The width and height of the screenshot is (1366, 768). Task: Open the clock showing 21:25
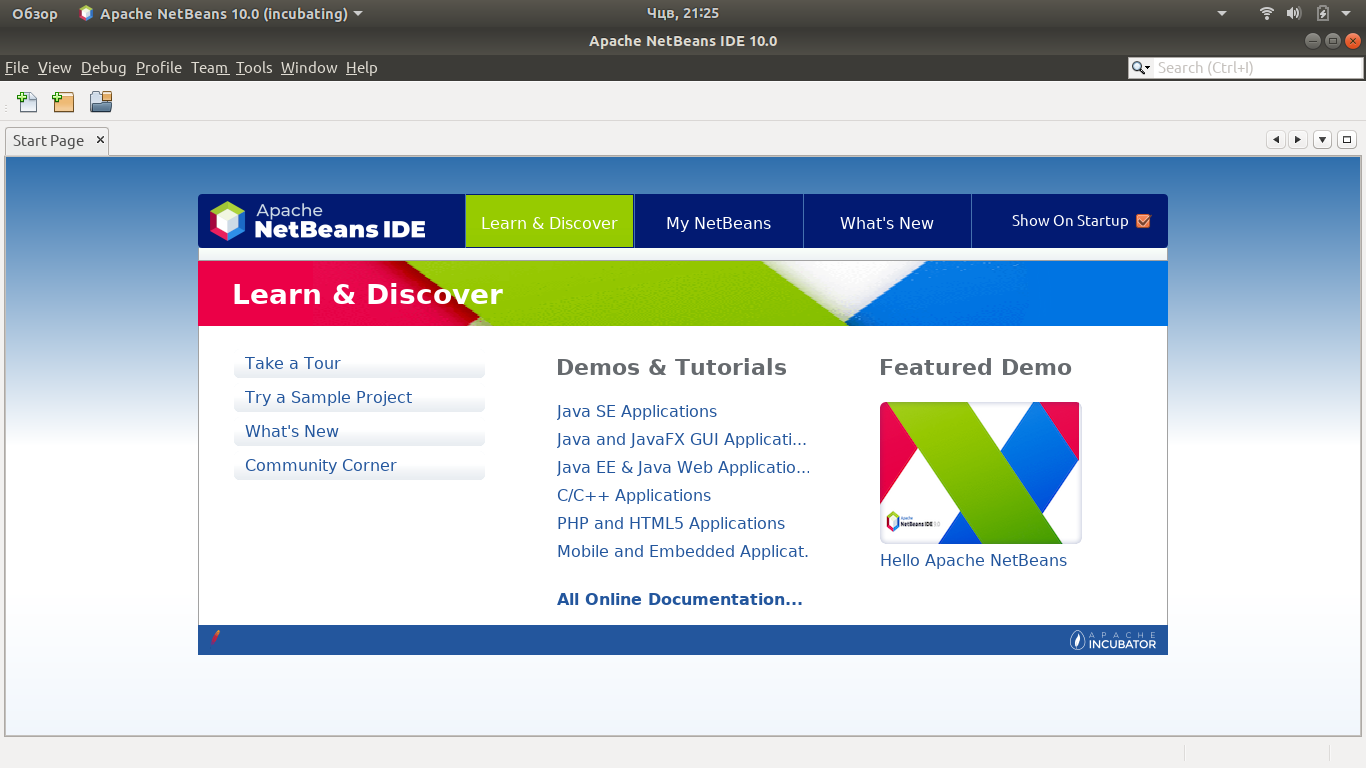point(683,13)
